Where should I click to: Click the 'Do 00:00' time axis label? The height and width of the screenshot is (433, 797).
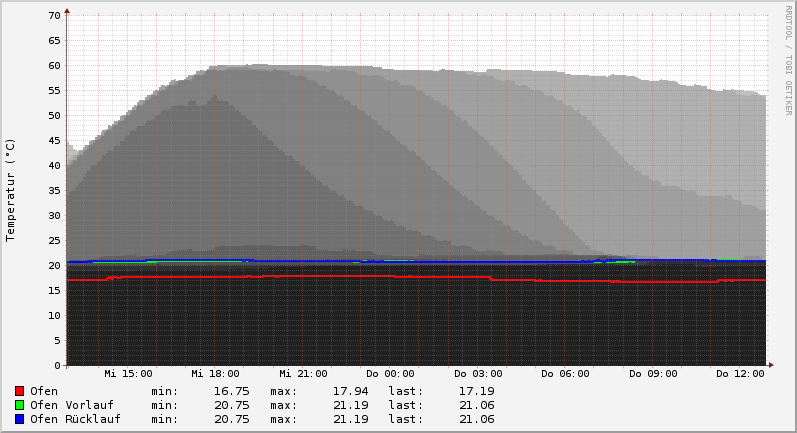coord(390,374)
